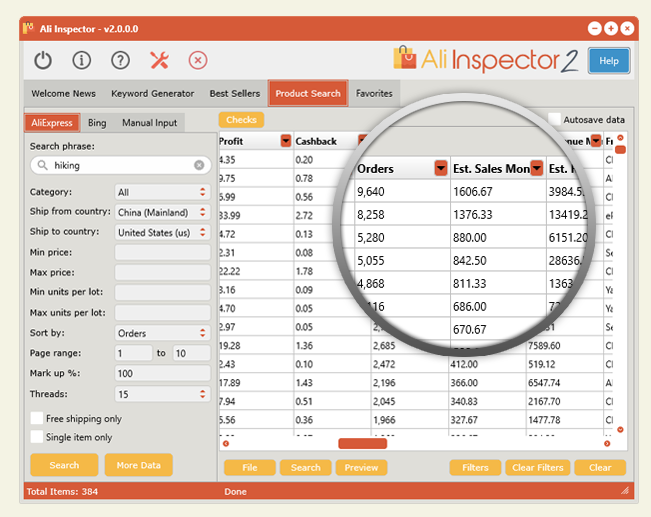651x517 pixels.
Task: Click the Max units per lot field
Action: point(162,312)
